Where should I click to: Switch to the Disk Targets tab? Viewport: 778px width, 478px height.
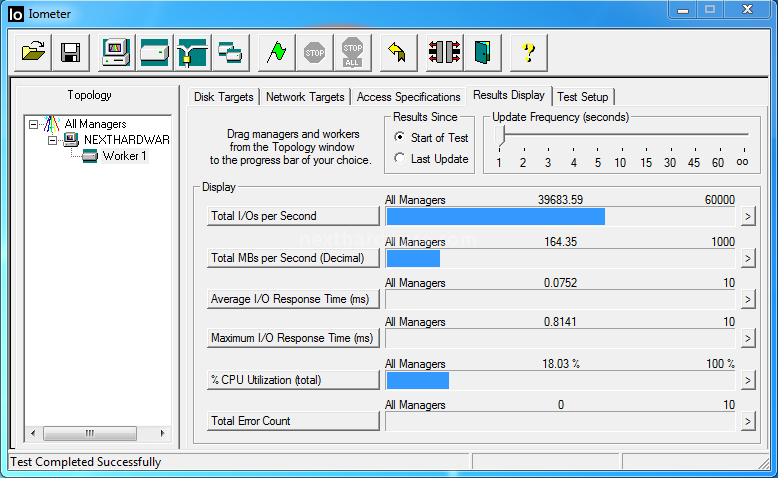tap(224, 97)
